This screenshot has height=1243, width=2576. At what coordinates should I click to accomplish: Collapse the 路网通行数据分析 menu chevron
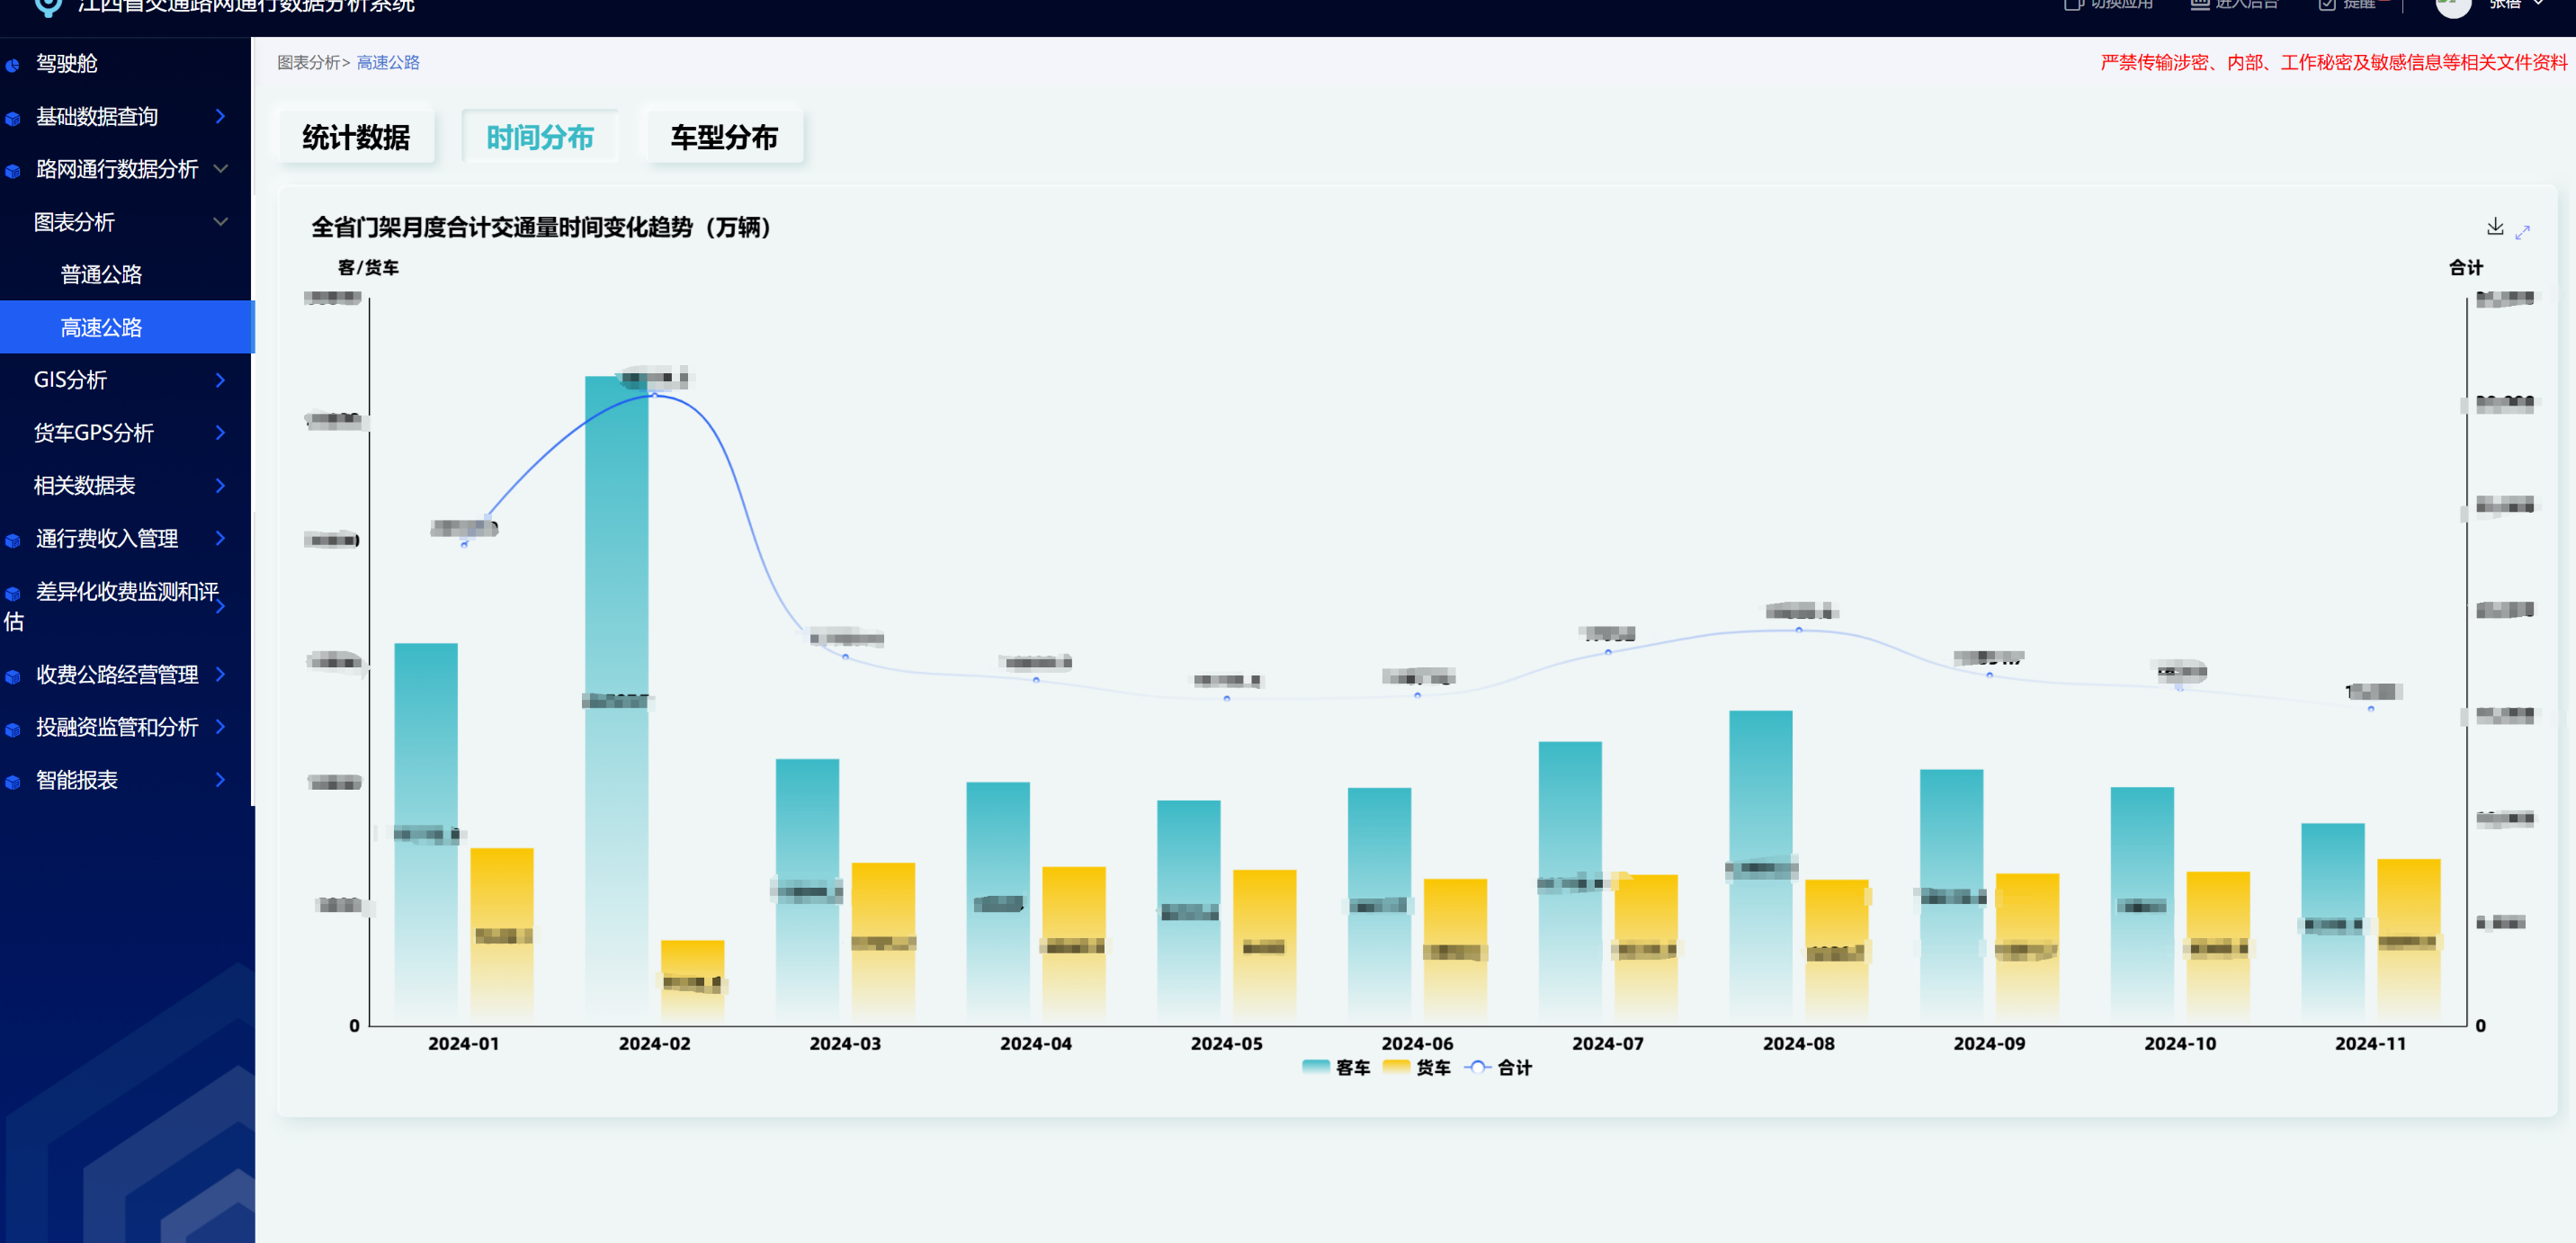click(x=221, y=168)
